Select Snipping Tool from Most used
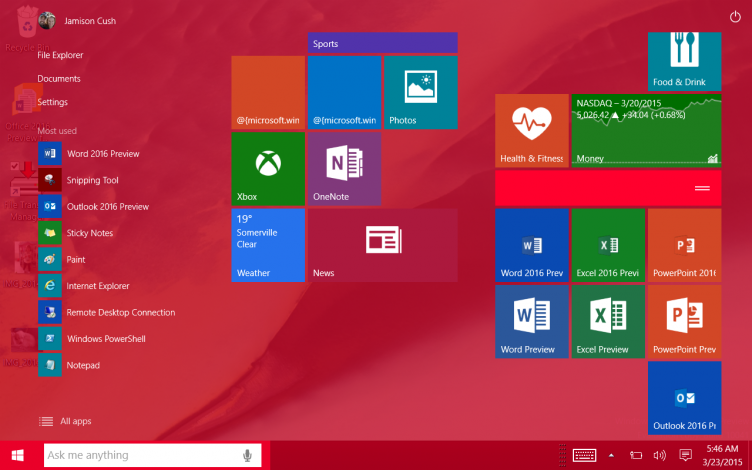 (x=92, y=180)
